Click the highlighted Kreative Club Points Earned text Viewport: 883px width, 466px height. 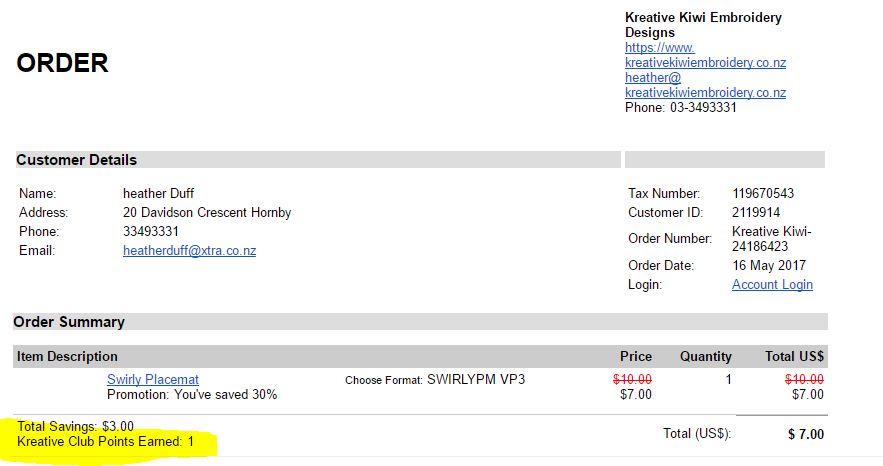[x=105, y=441]
